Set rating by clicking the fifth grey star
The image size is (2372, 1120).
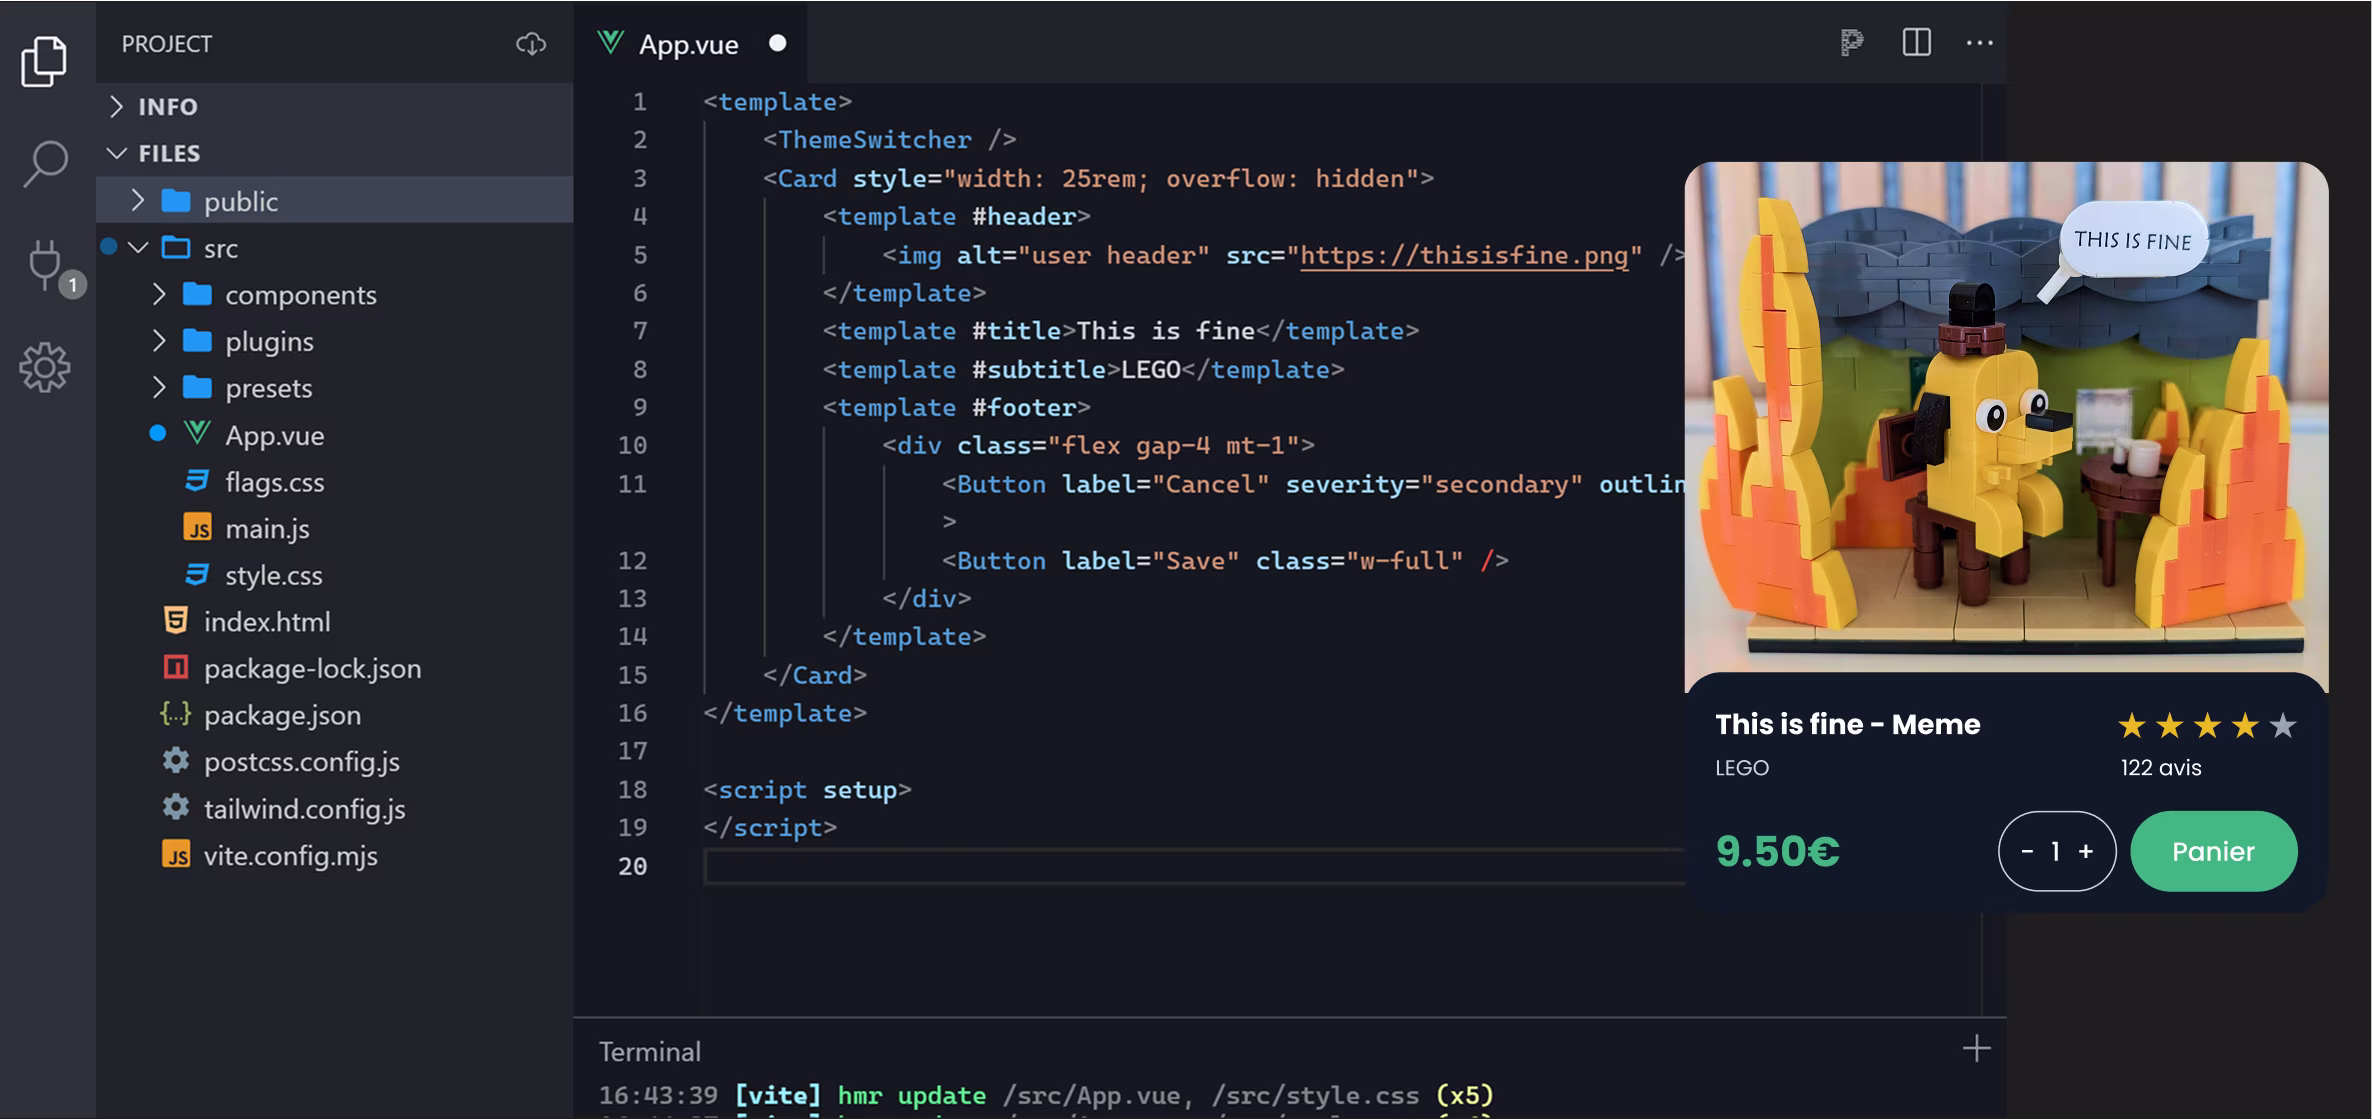click(2283, 726)
